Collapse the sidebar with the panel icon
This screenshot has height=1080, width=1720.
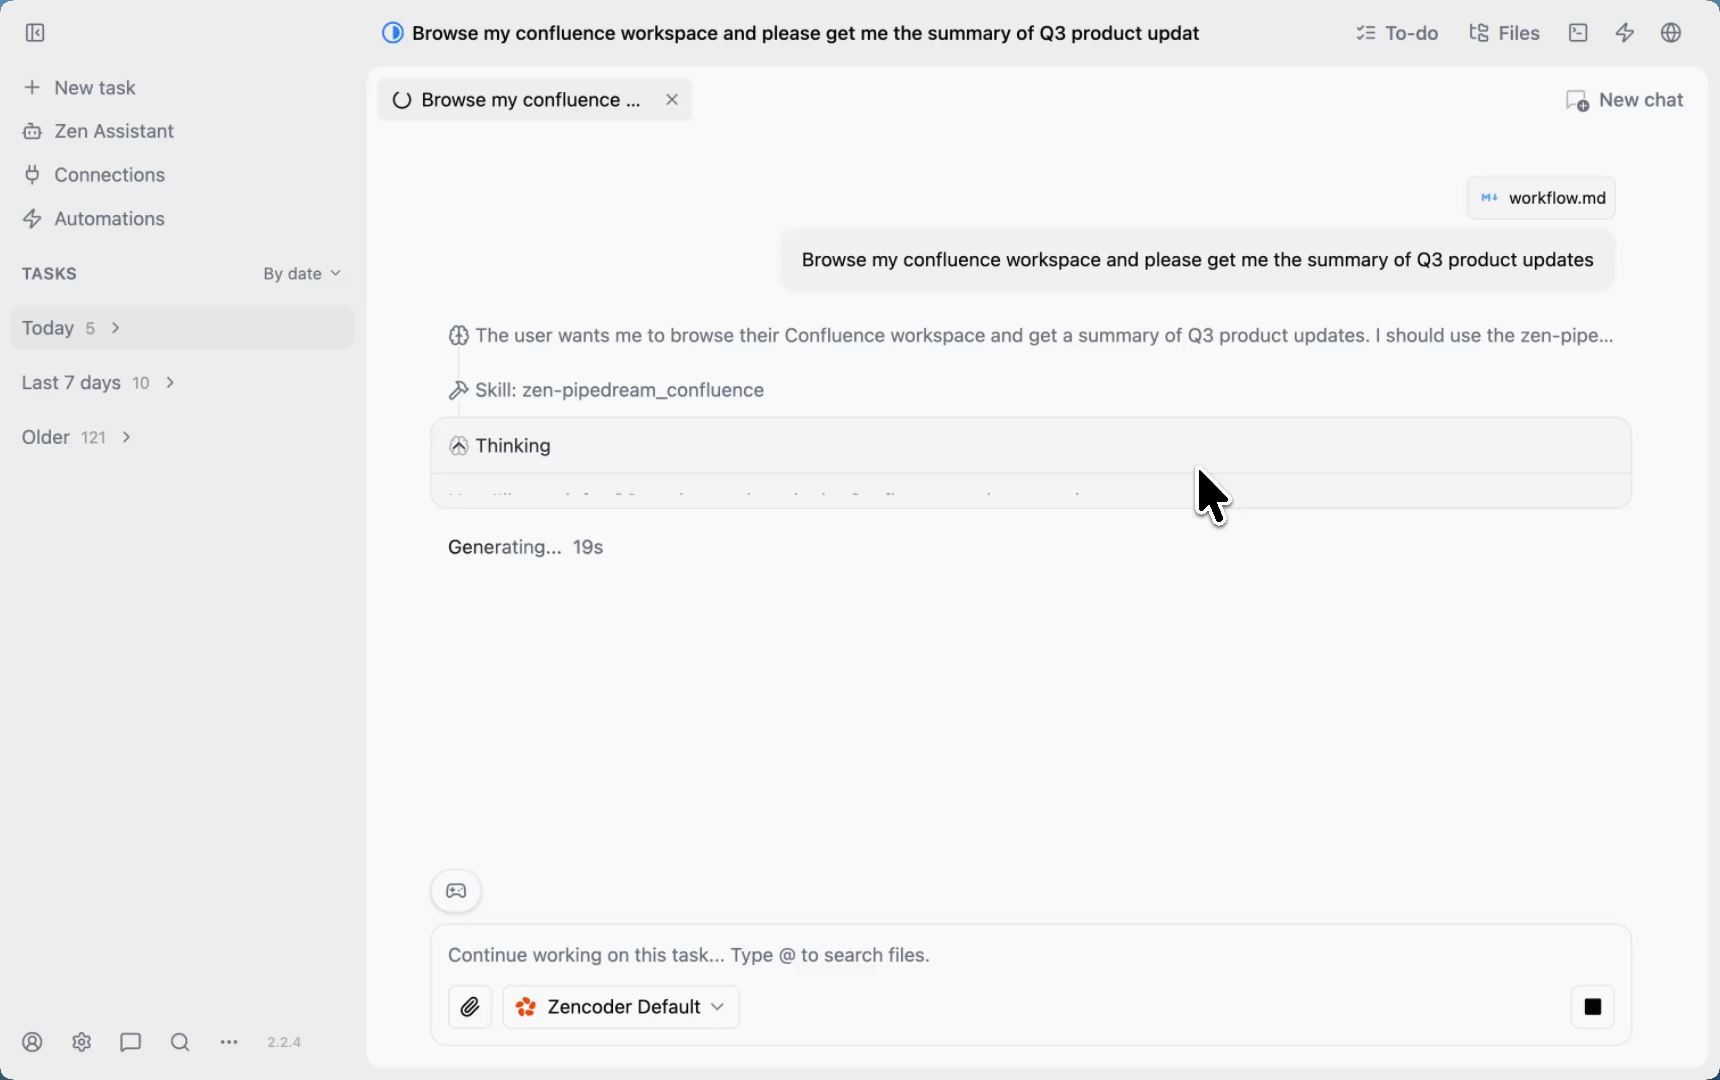click(x=35, y=33)
